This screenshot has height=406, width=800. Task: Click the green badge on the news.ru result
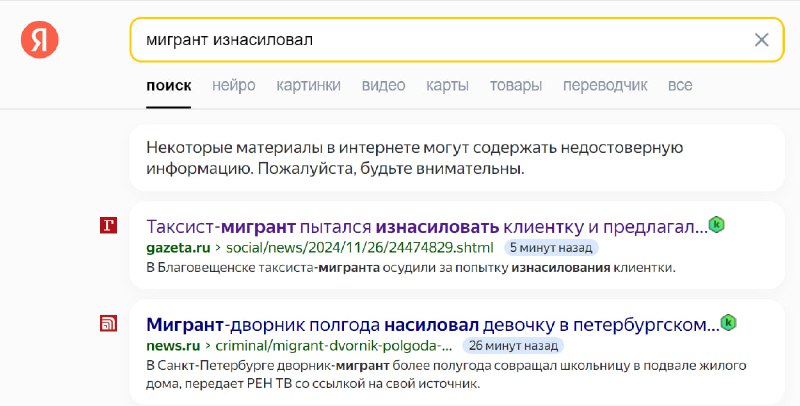coord(728,322)
